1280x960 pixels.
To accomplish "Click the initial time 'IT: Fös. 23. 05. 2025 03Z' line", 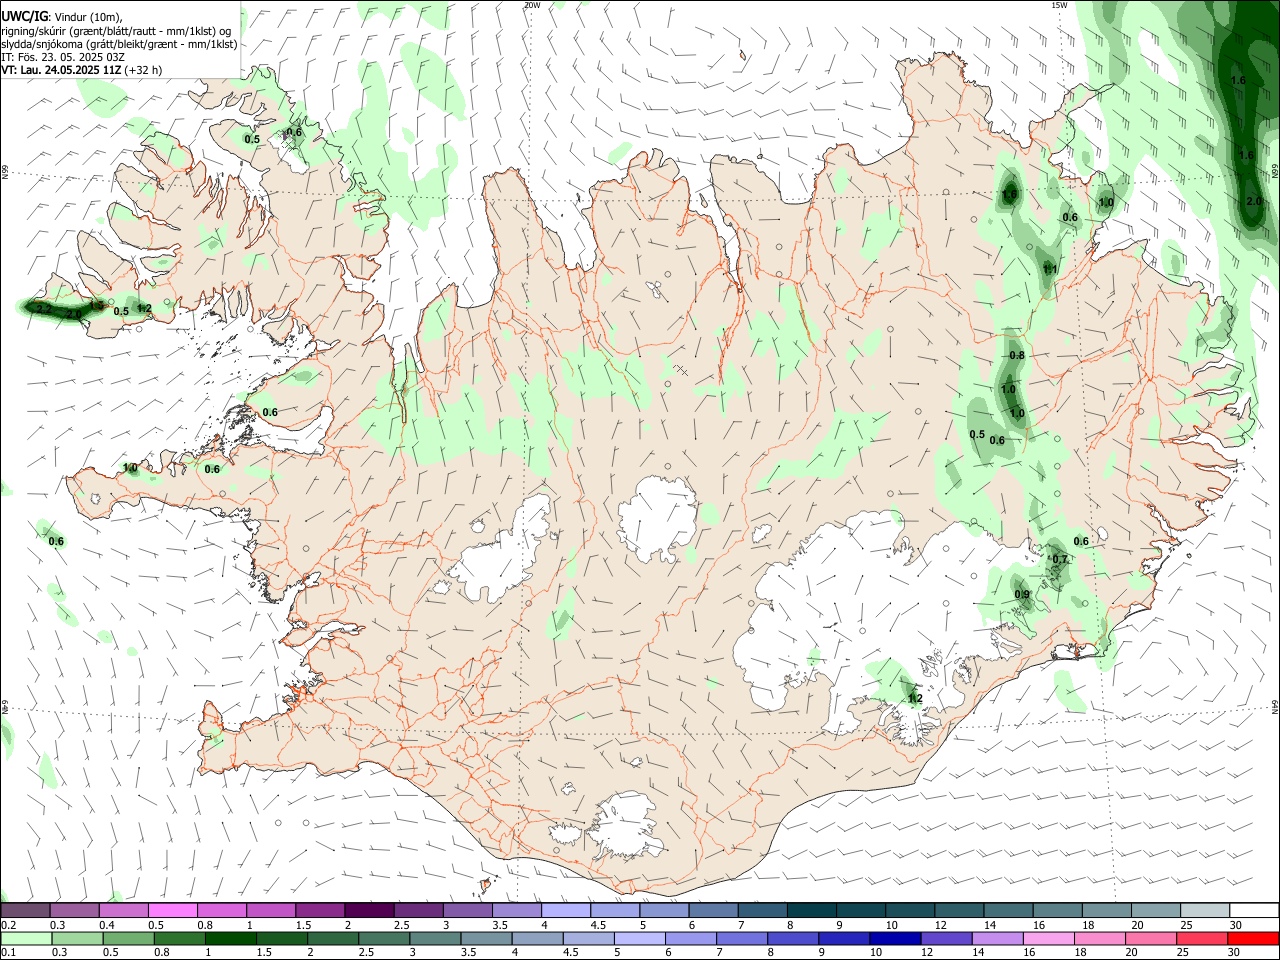I will (63, 57).
